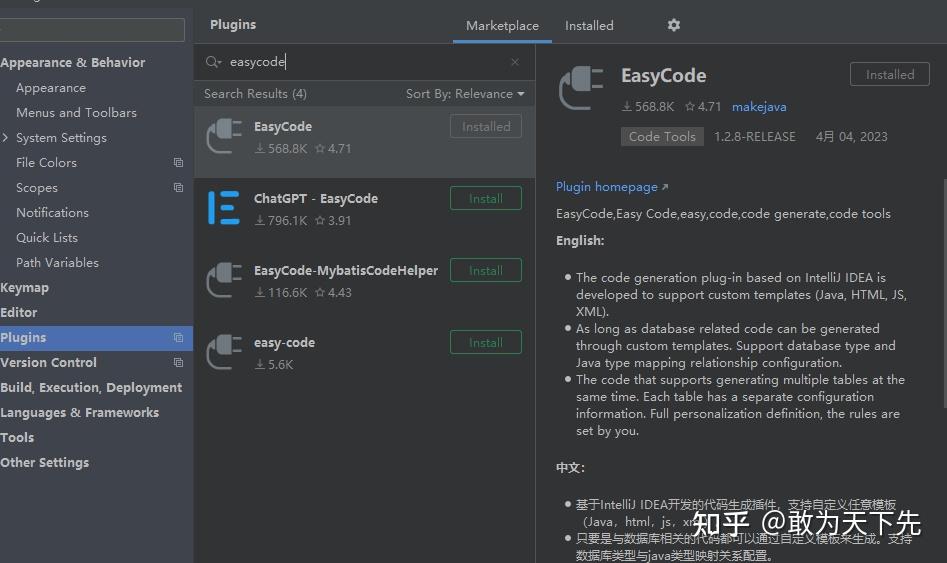Click the Installed button in EasyCode result row
947x563 pixels.
[486, 127]
